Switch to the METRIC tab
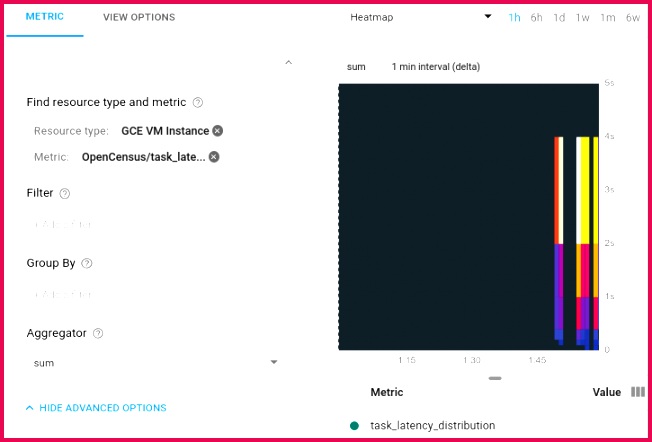 [x=44, y=17]
